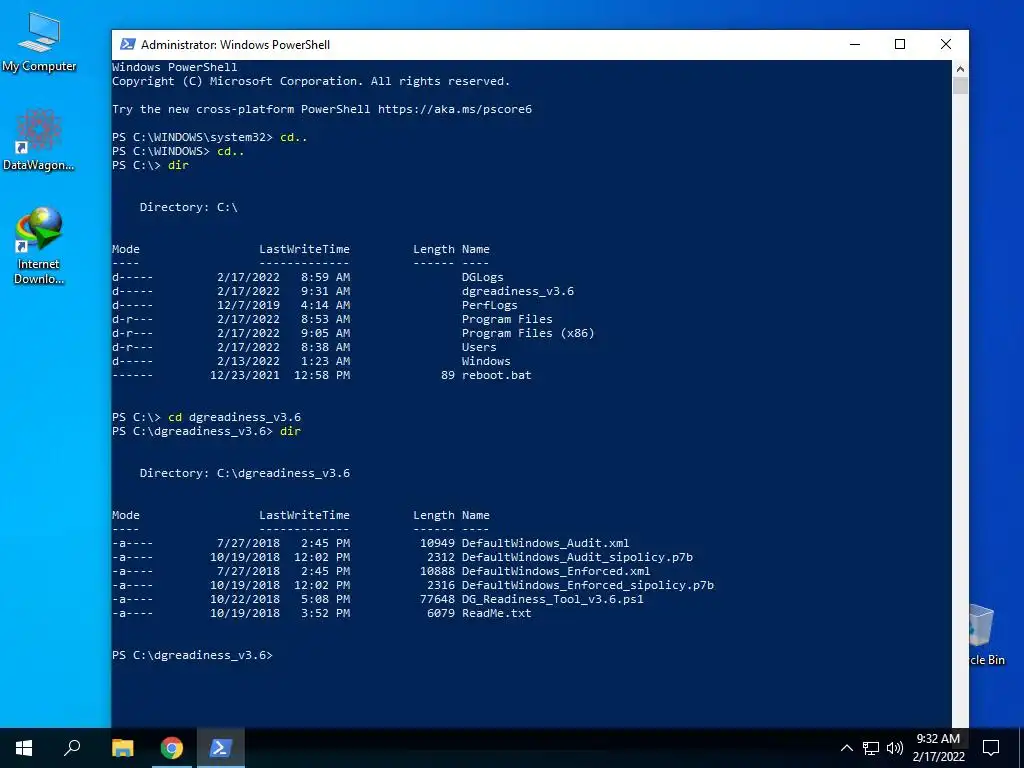Open taskbar Search magnifier
This screenshot has height=768, width=1024.
point(72,748)
